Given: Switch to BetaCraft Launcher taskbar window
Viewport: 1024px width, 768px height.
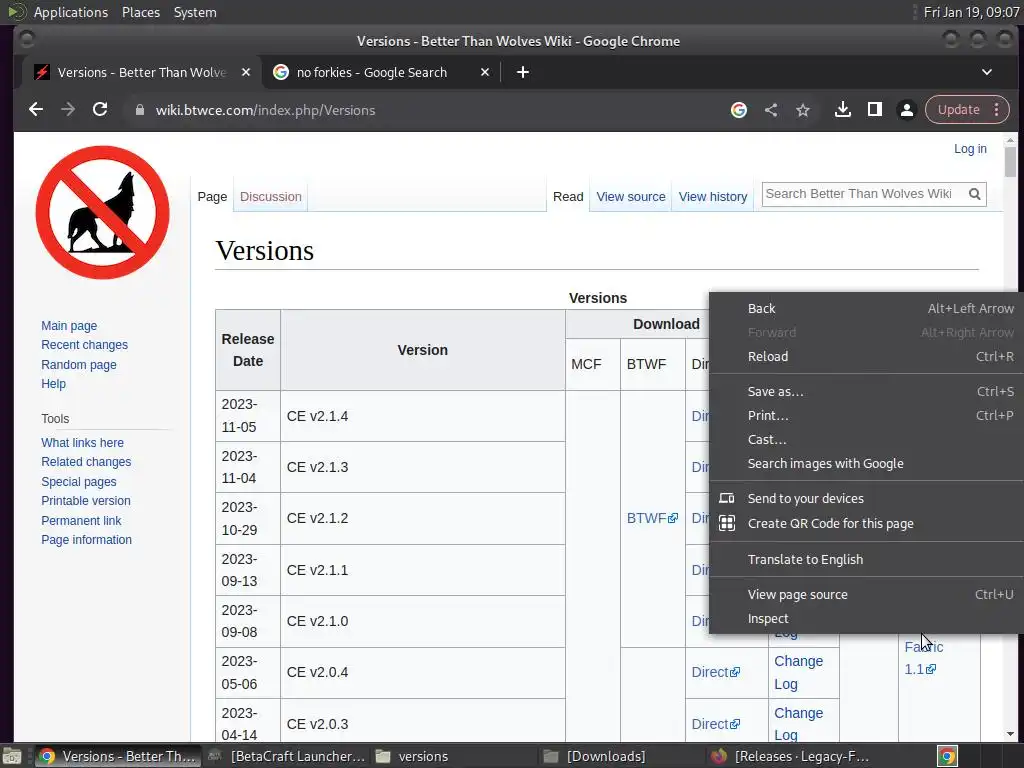Looking at the screenshot, I should [286, 756].
